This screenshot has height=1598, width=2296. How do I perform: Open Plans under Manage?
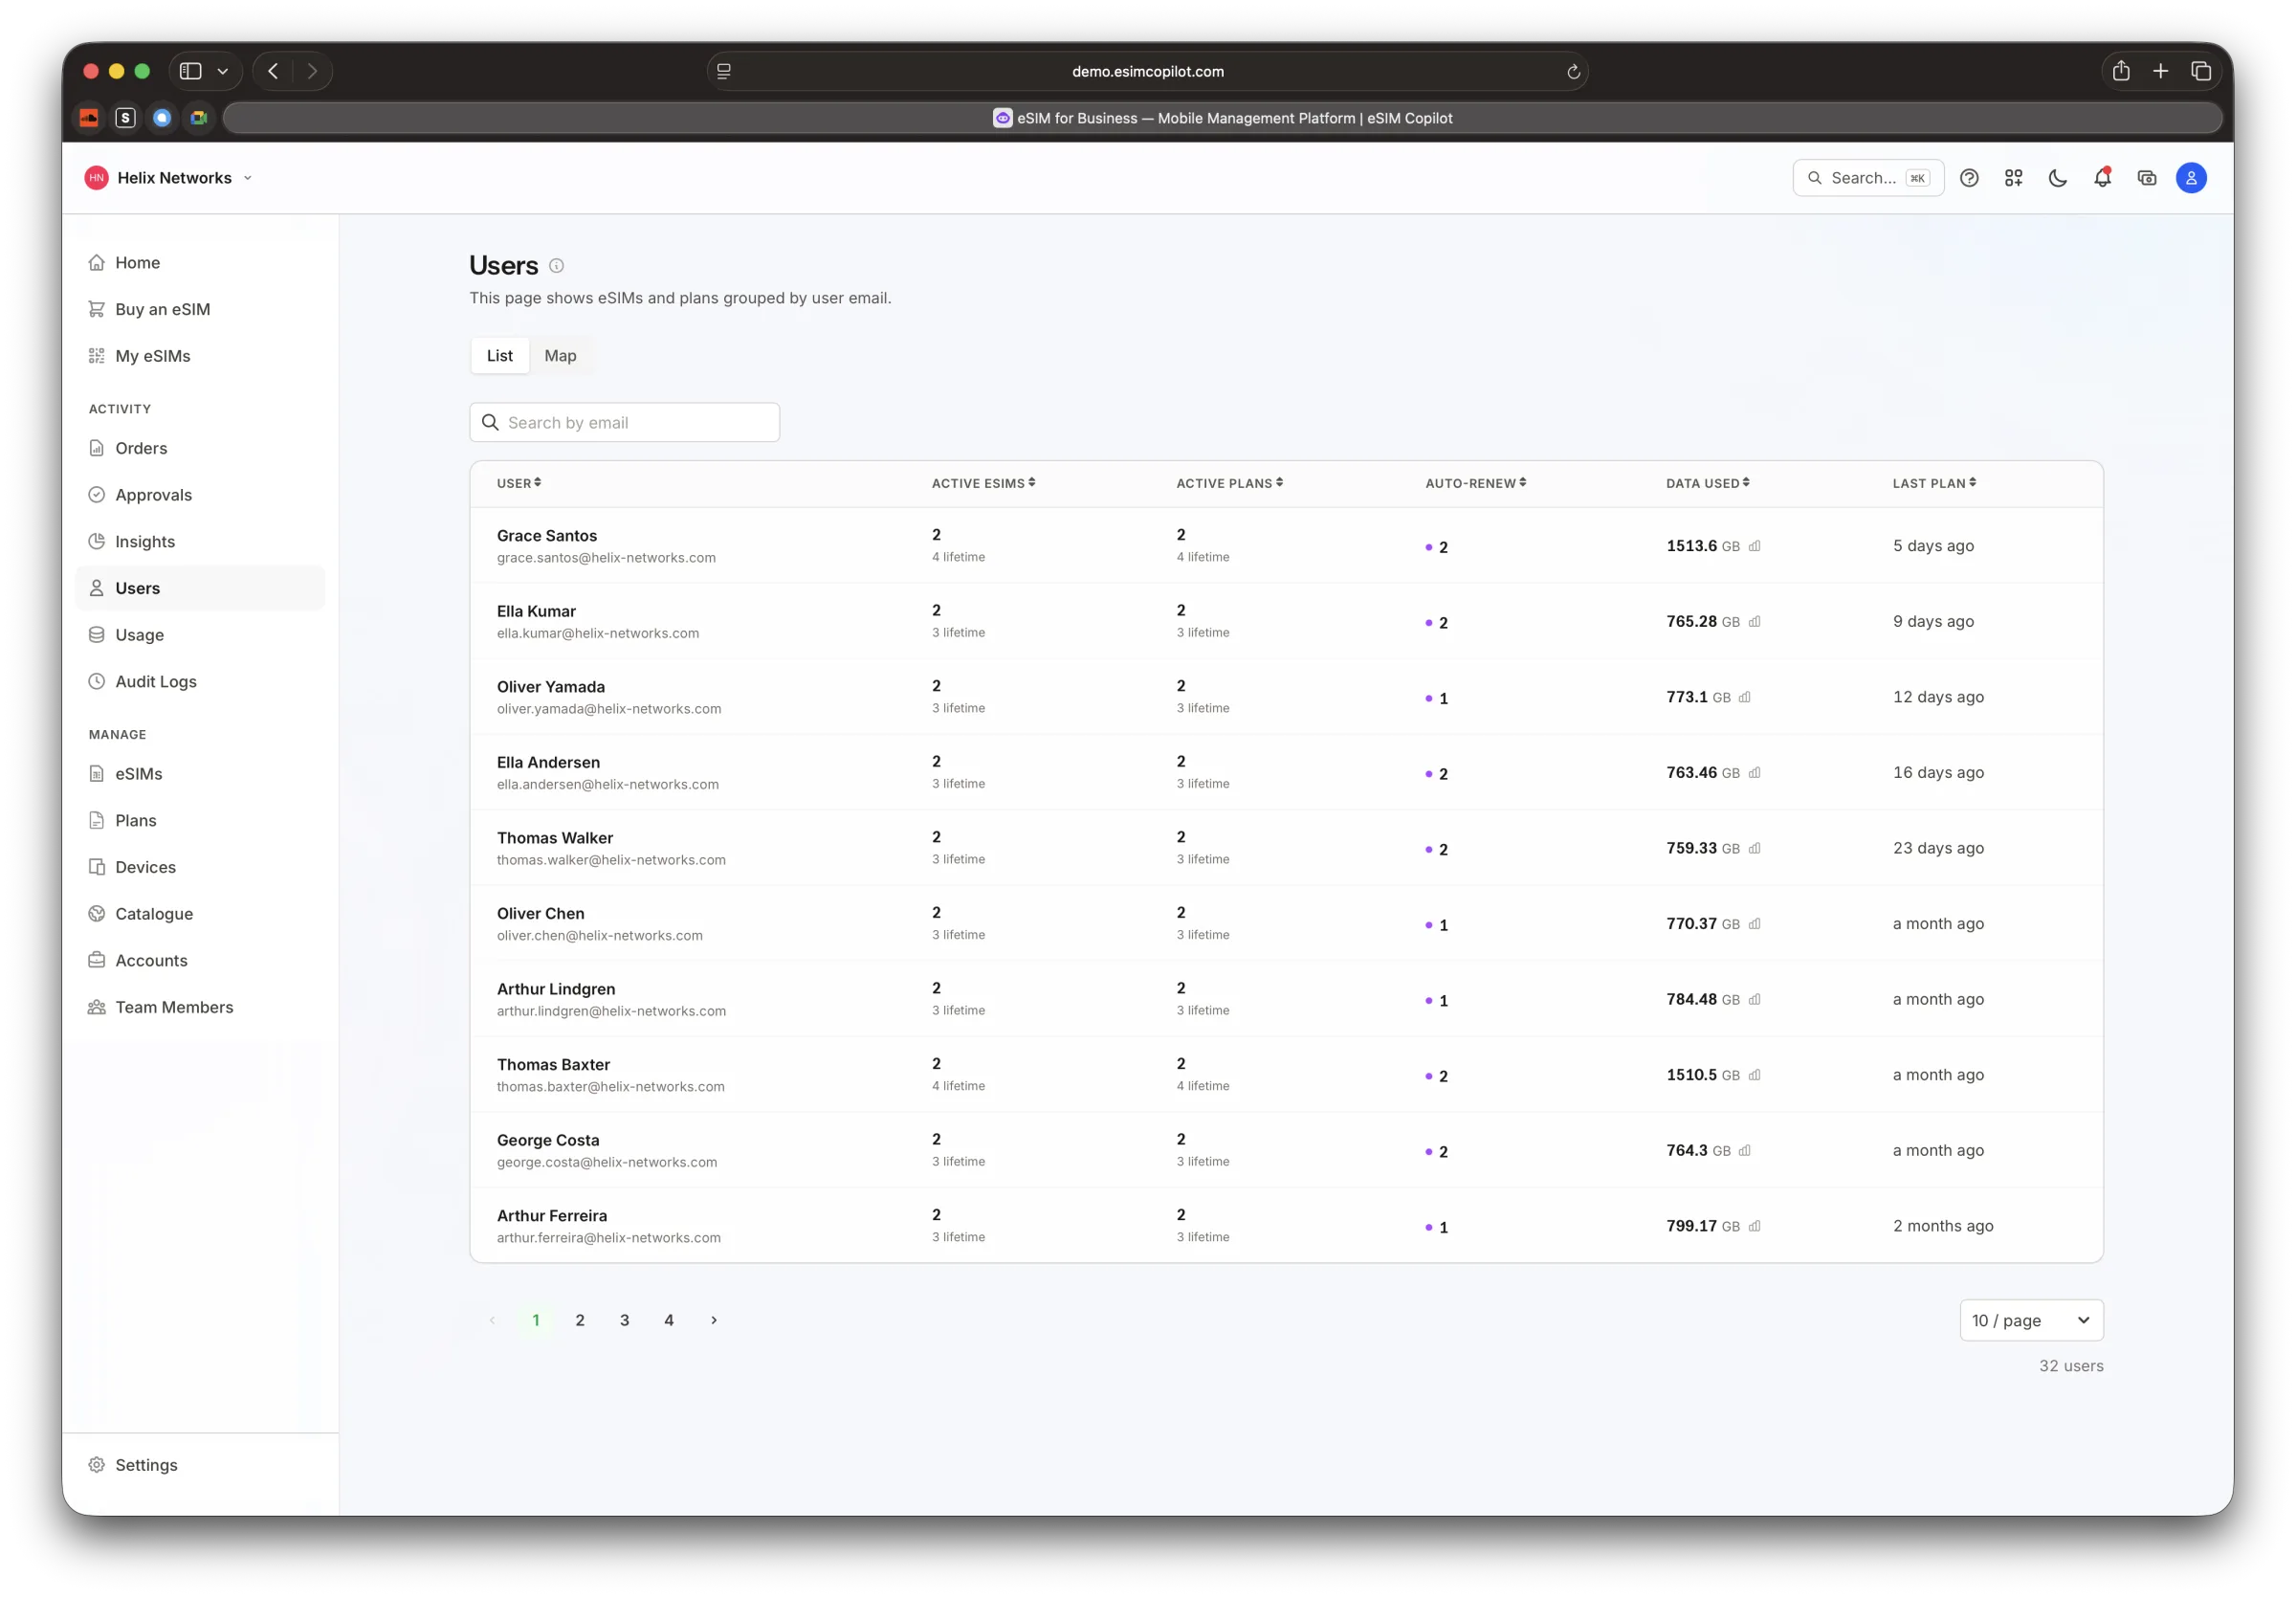(x=200, y=821)
